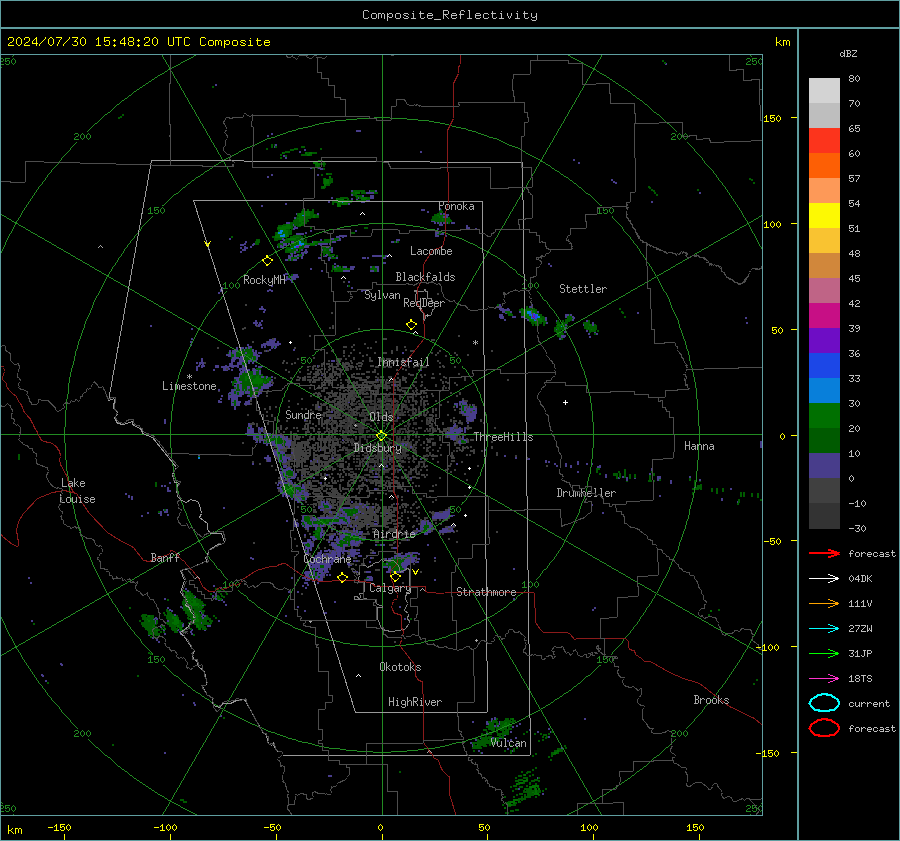Click the Vulcan town label
Screen dimensions: 900x841
[509, 743]
